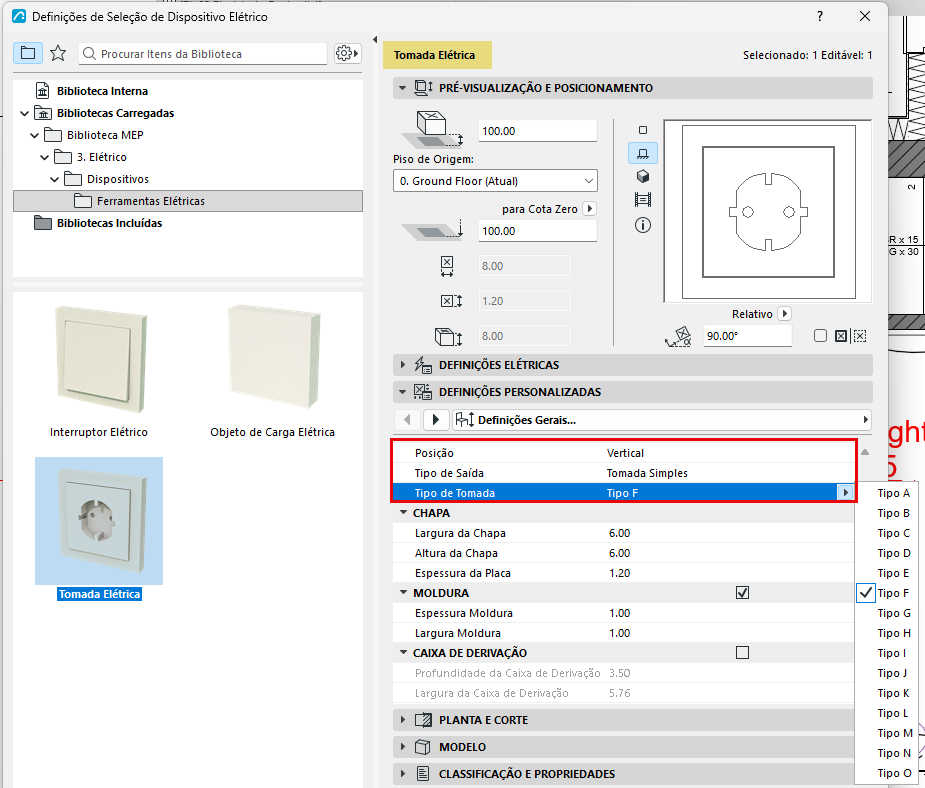Open the Definições Gerais page dropdown
Image resolution: width=925 pixels, height=788 pixels.
click(662, 420)
